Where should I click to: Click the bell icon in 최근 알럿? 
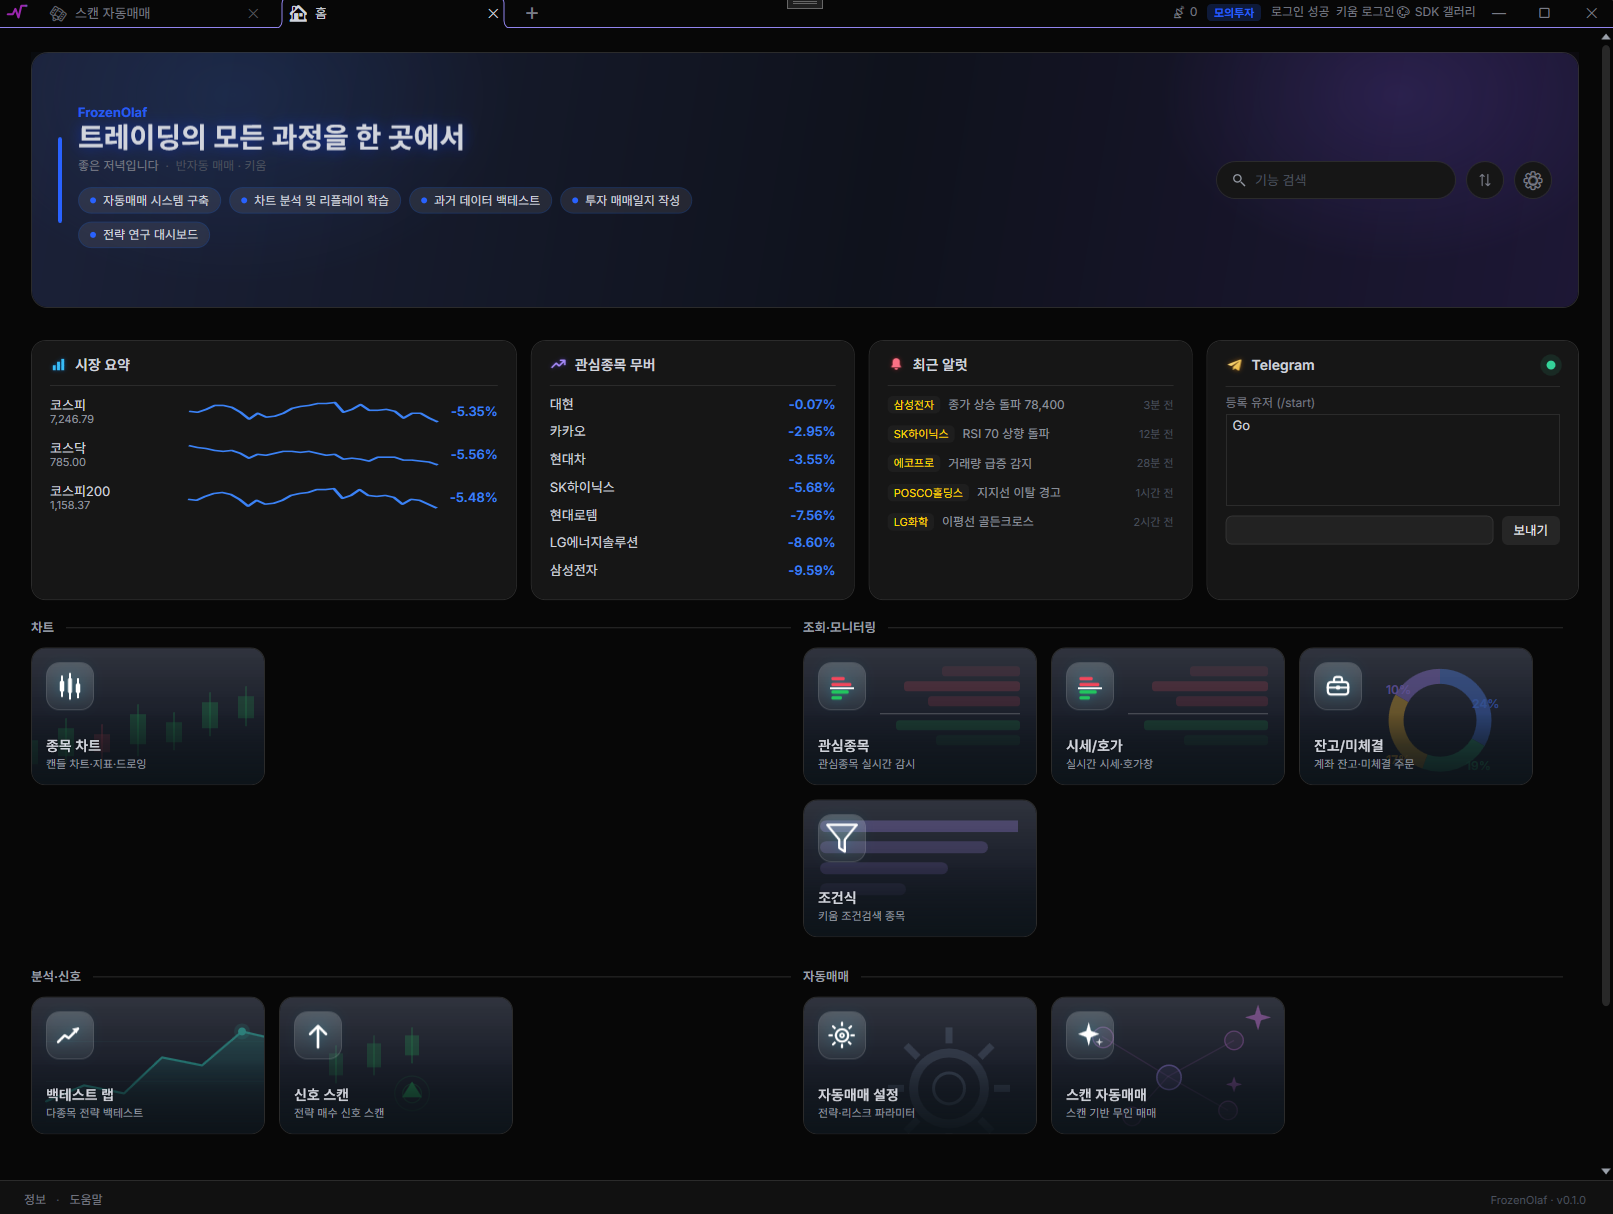click(896, 365)
